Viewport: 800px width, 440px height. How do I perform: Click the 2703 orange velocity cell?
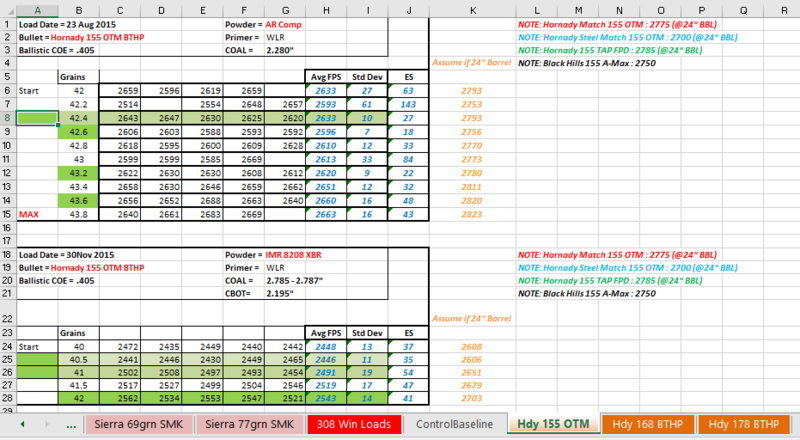pos(472,398)
